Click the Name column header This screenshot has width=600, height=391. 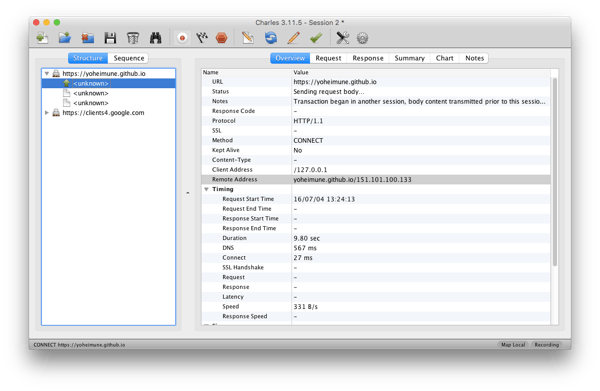point(246,72)
